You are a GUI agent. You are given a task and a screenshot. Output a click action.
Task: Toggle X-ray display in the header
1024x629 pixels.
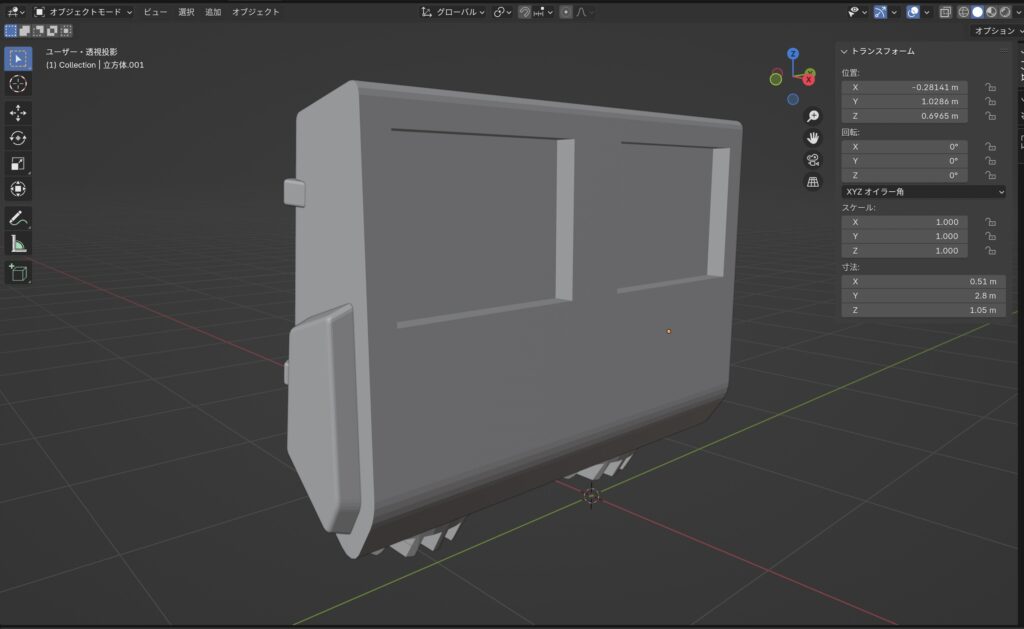coord(945,12)
